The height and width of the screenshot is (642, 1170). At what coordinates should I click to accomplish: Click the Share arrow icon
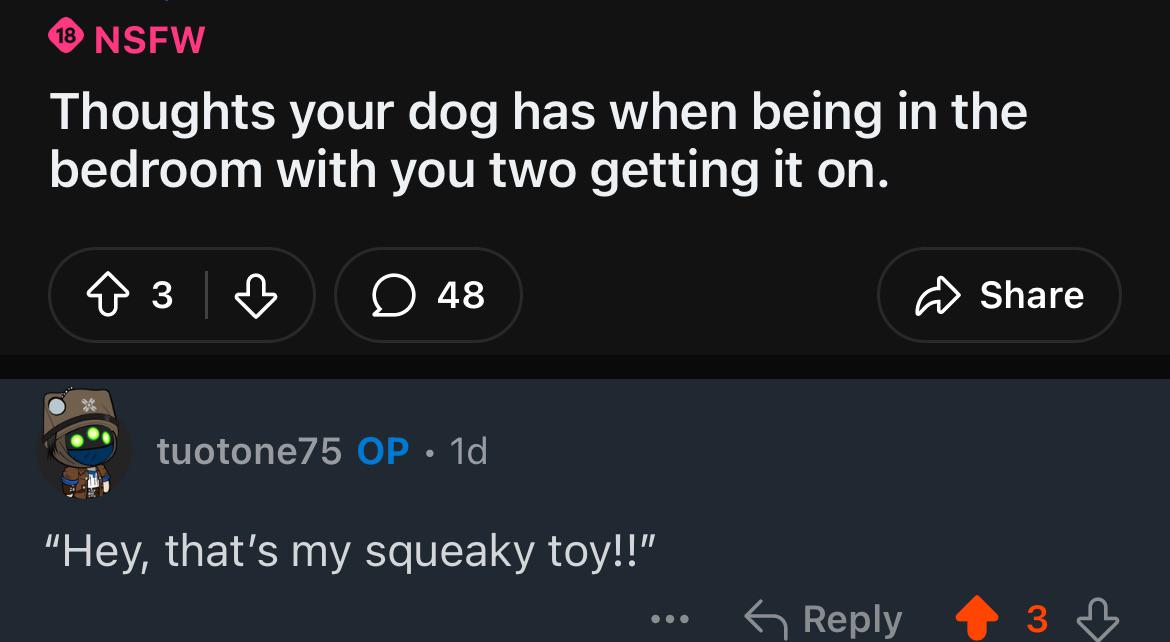[x=941, y=294]
